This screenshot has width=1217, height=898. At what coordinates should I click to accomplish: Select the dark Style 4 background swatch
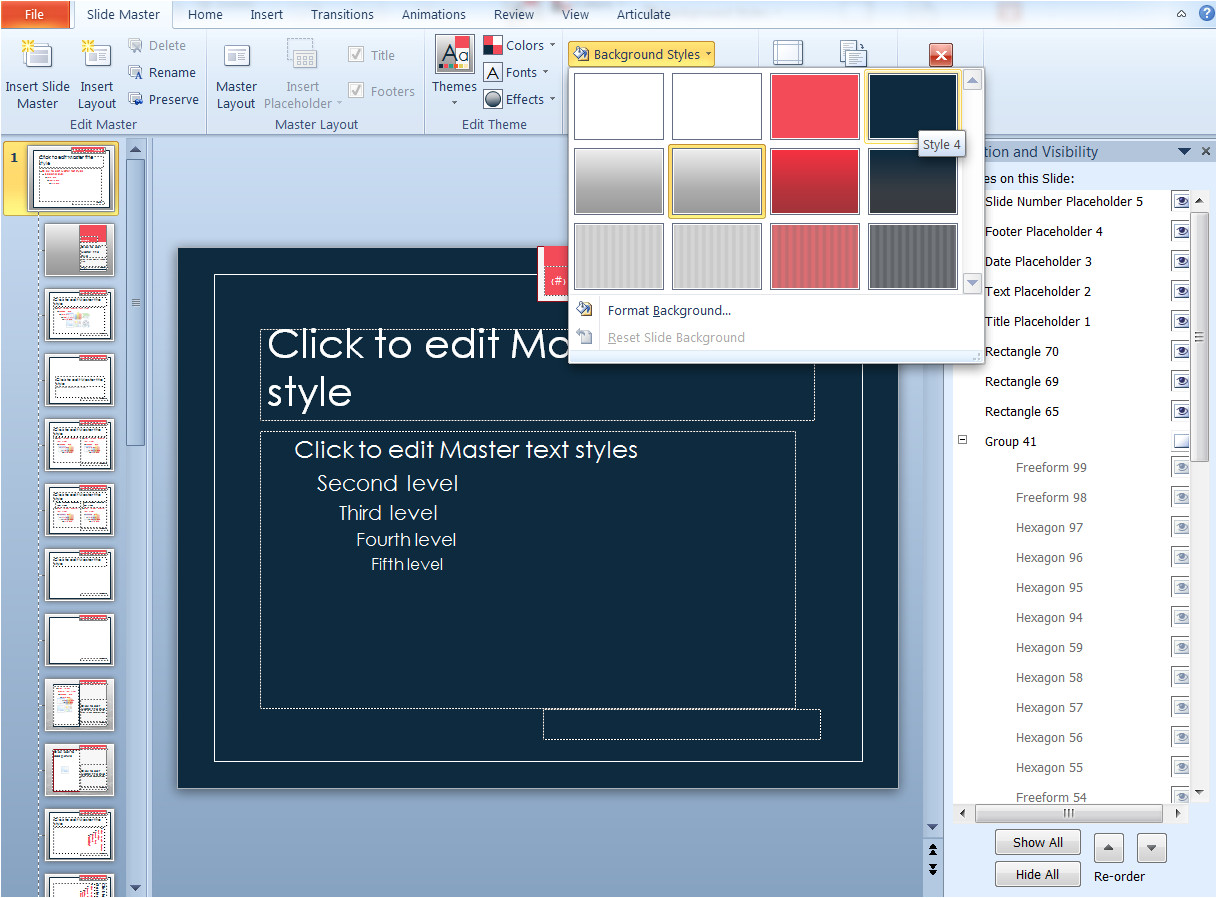pos(911,105)
